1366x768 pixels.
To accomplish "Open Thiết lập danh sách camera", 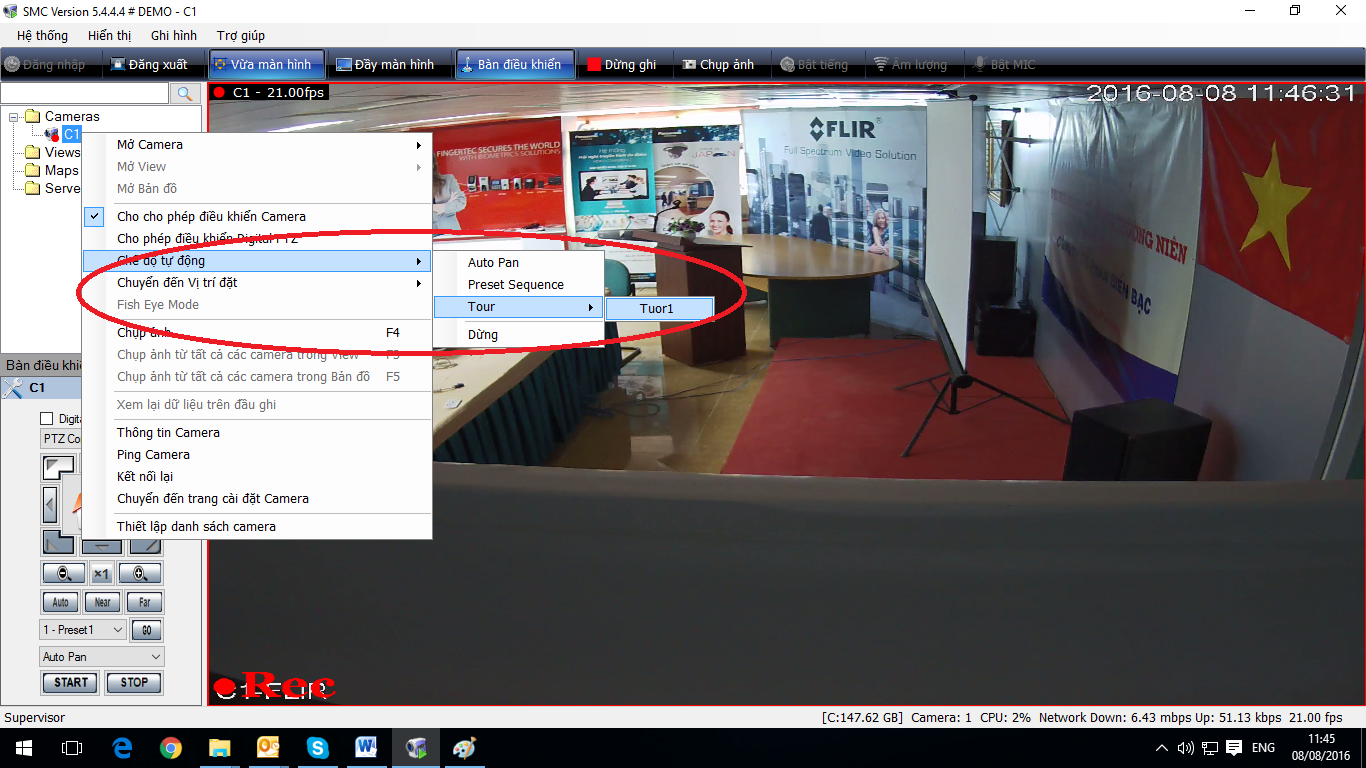I will pos(257,526).
